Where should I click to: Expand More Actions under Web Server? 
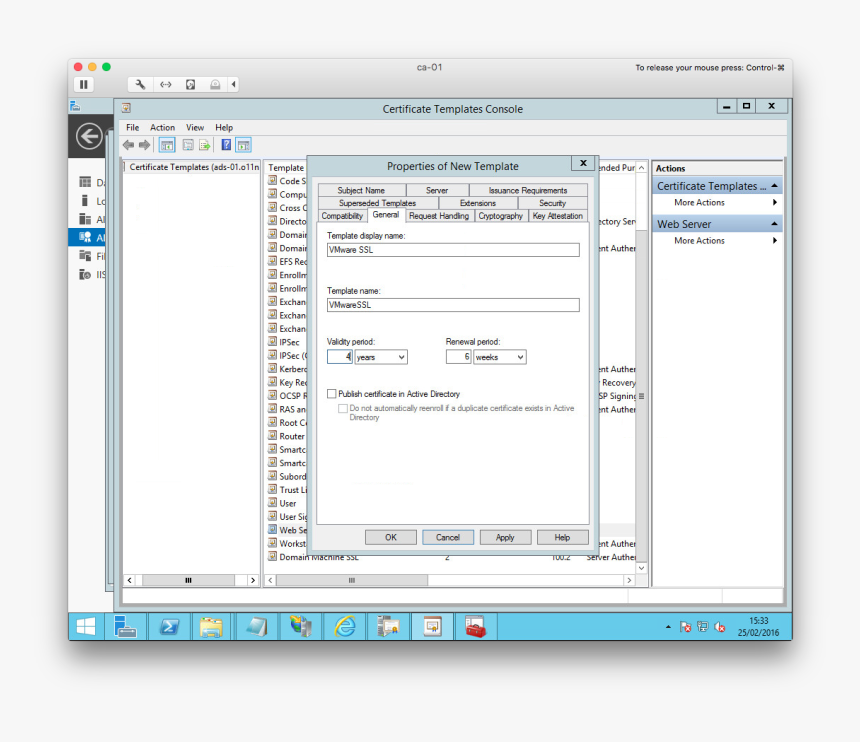pyautogui.click(x=717, y=241)
